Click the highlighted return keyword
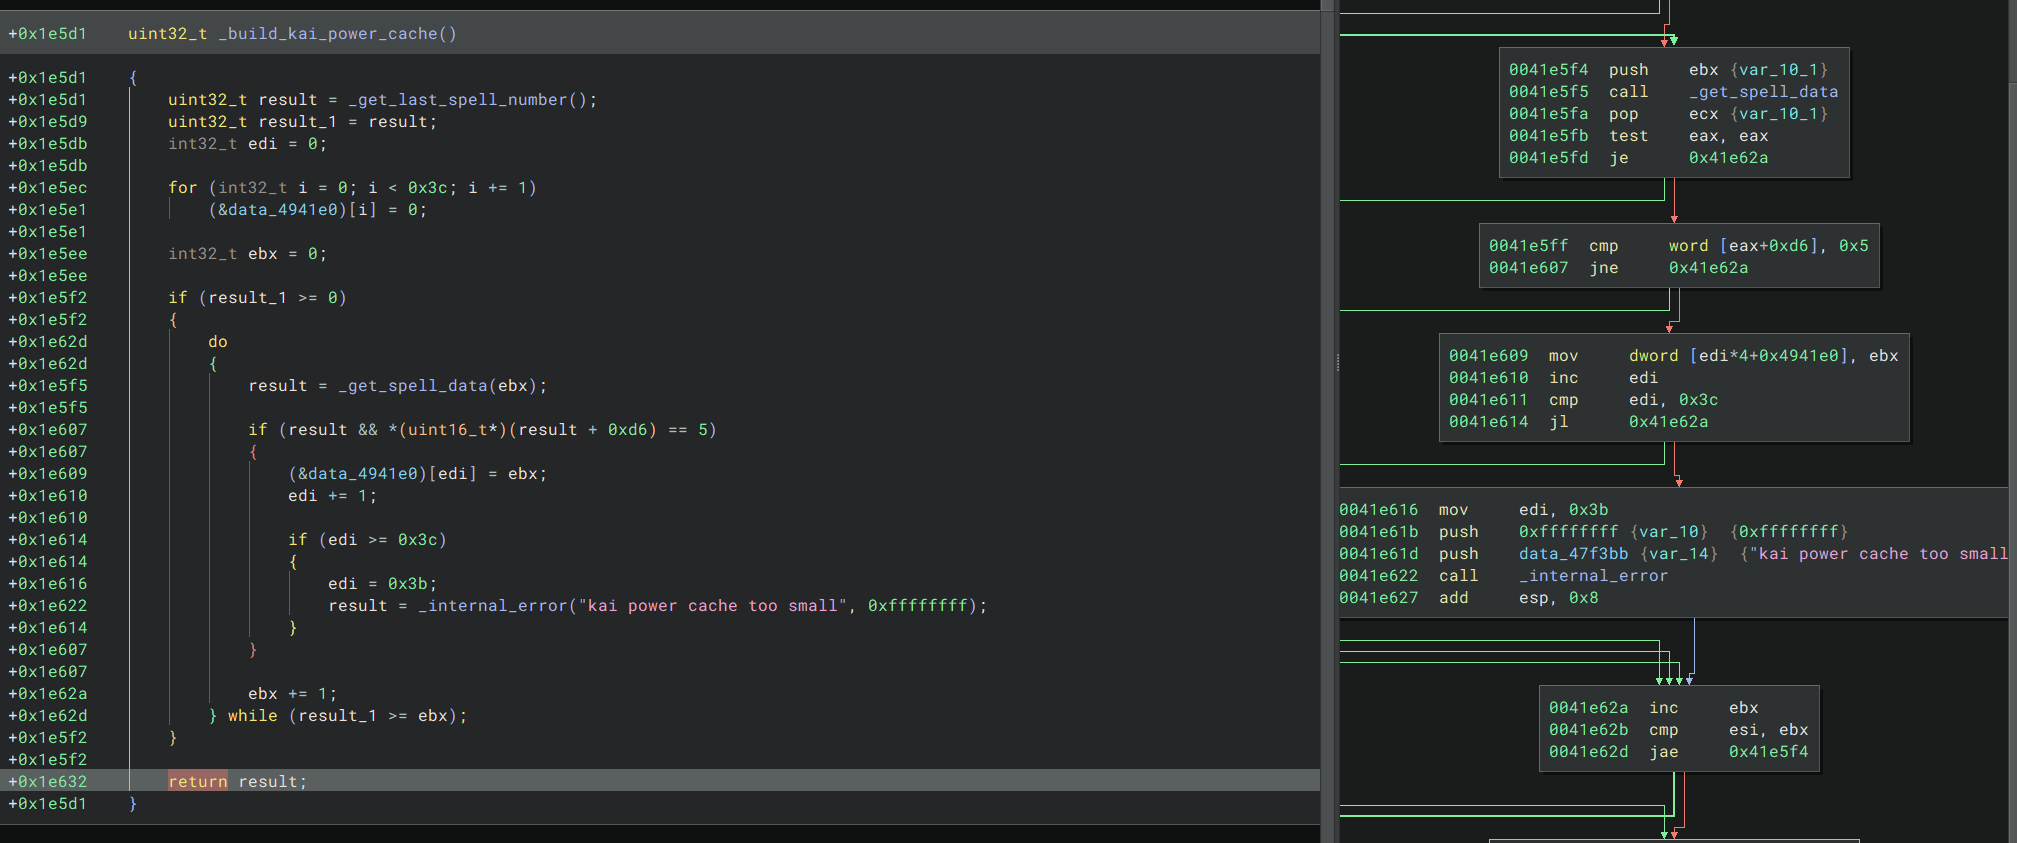This screenshot has width=2017, height=843. click(197, 782)
